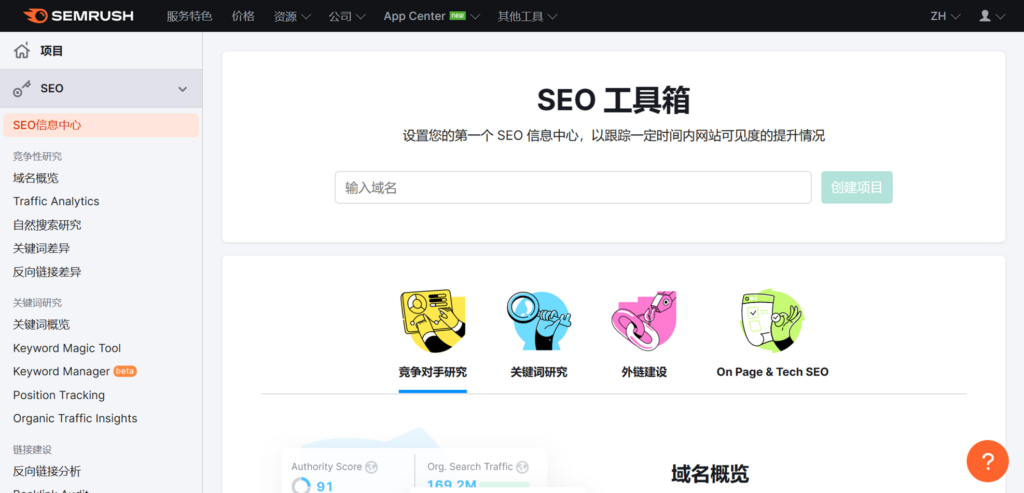Image resolution: width=1024 pixels, height=493 pixels.
Task: Click the Semrush logo
Action: click(x=78, y=16)
